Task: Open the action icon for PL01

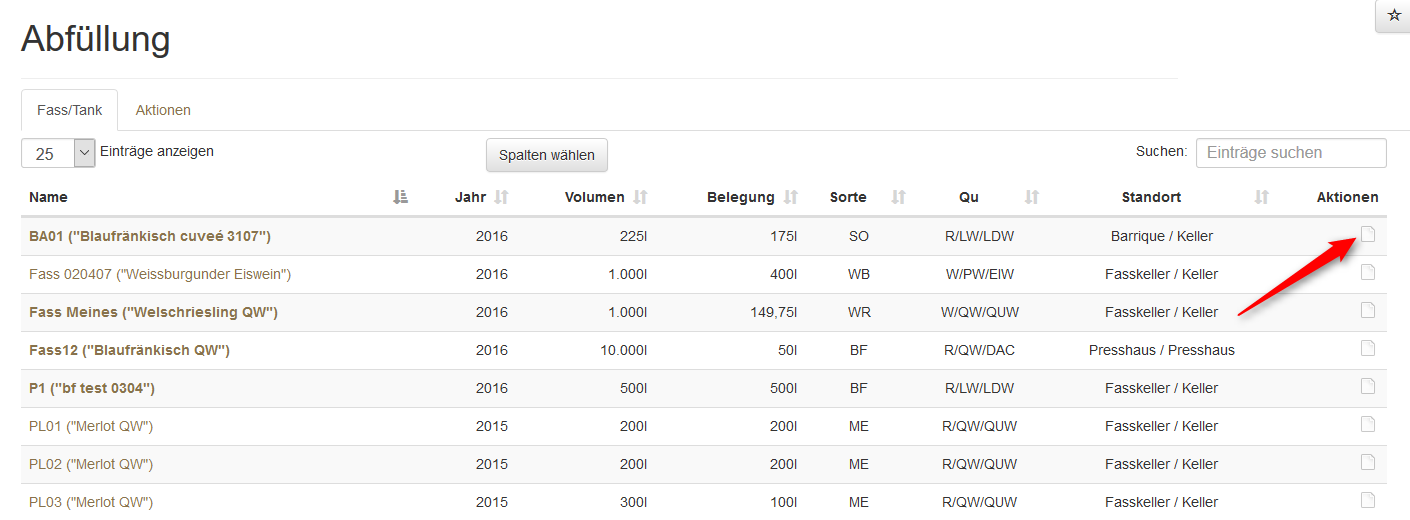Action: 1368,424
